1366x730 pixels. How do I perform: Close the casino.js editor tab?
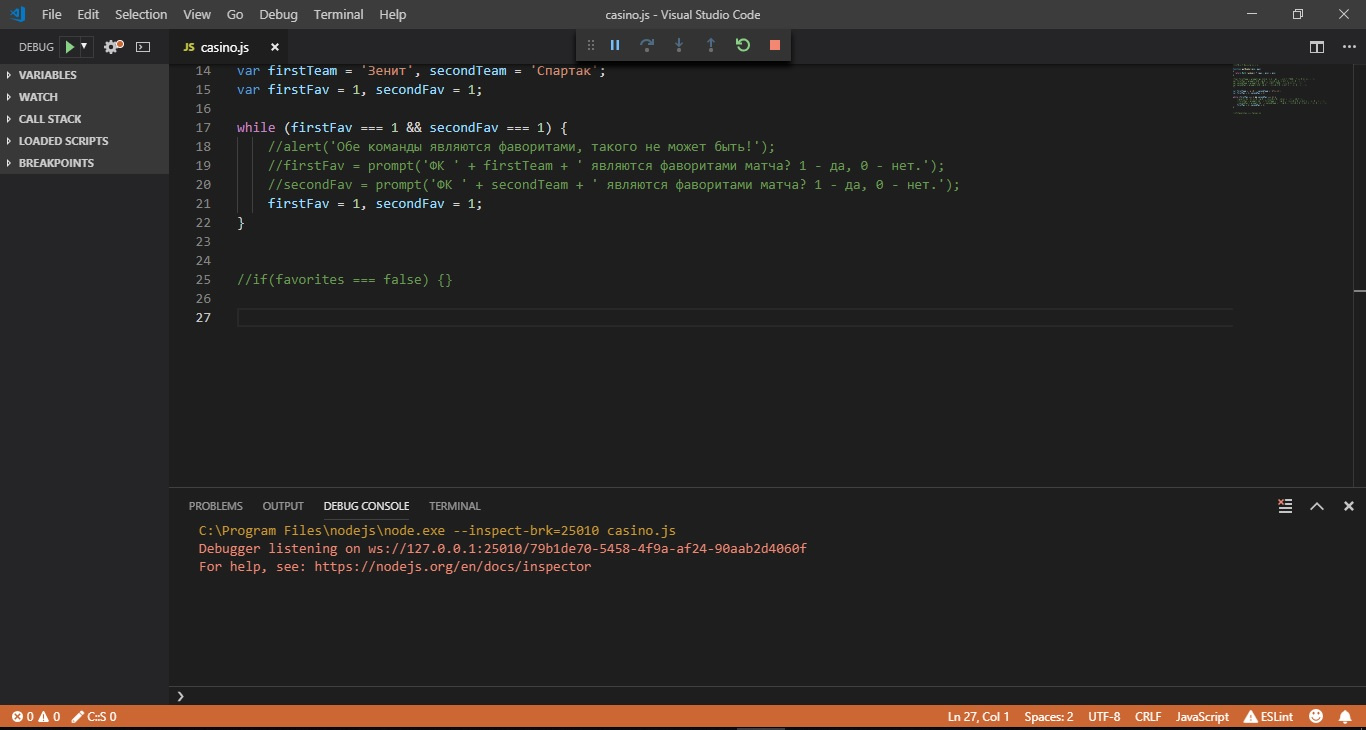click(x=273, y=47)
